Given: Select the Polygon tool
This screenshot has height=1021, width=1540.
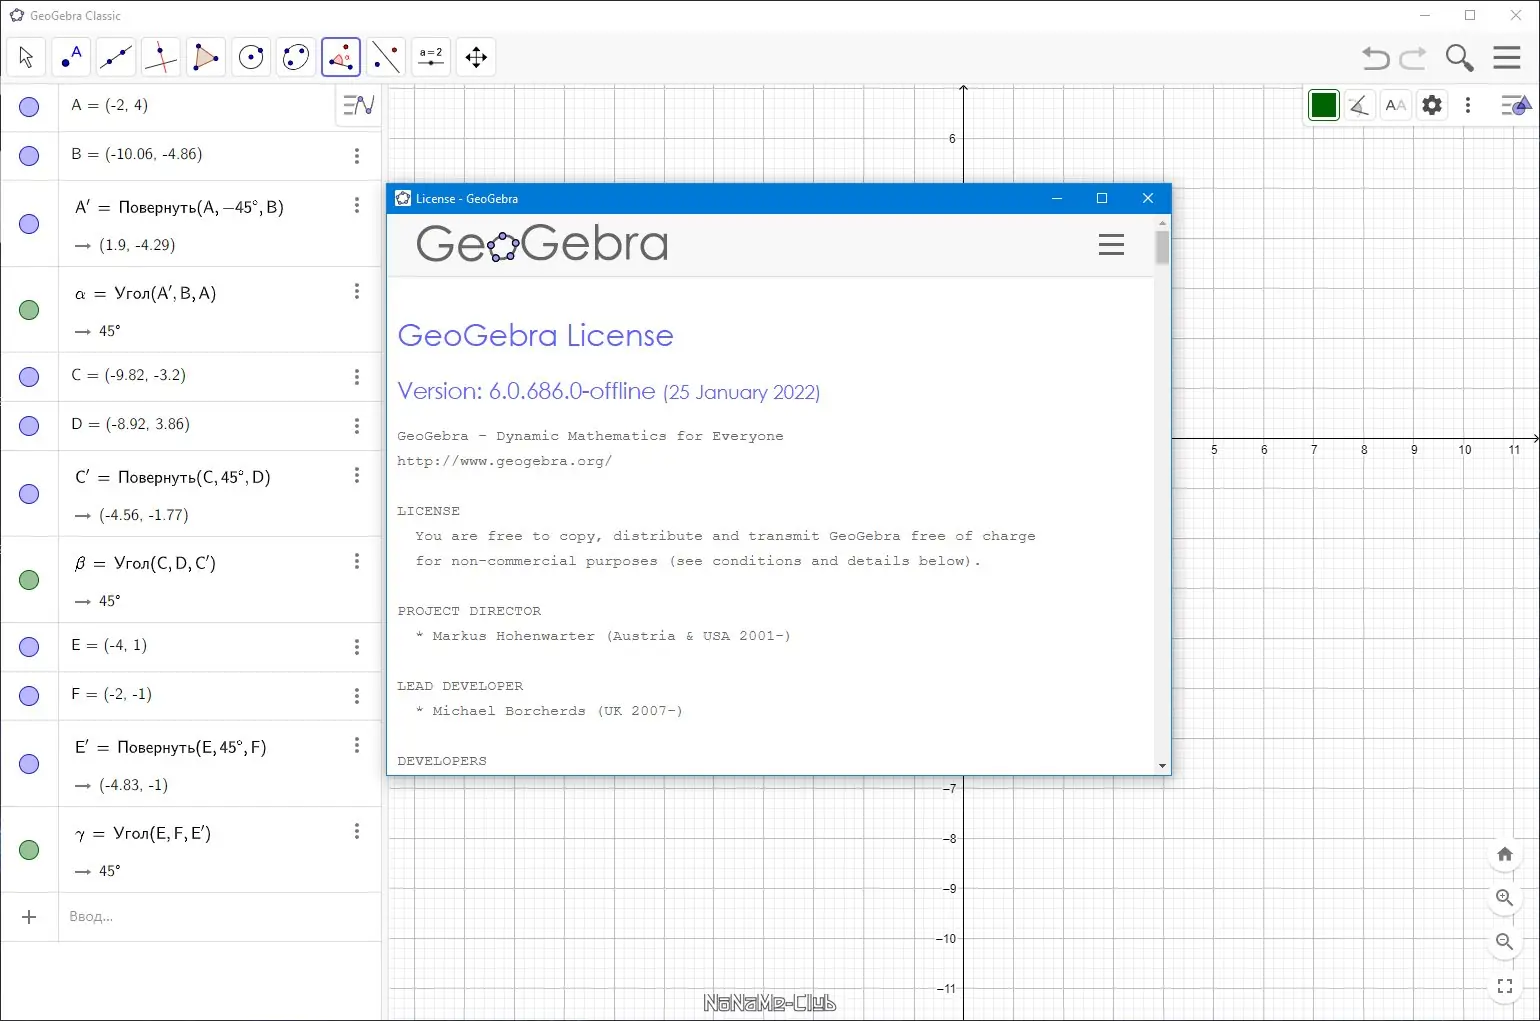Looking at the screenshot, I should (x=206, y=57).
